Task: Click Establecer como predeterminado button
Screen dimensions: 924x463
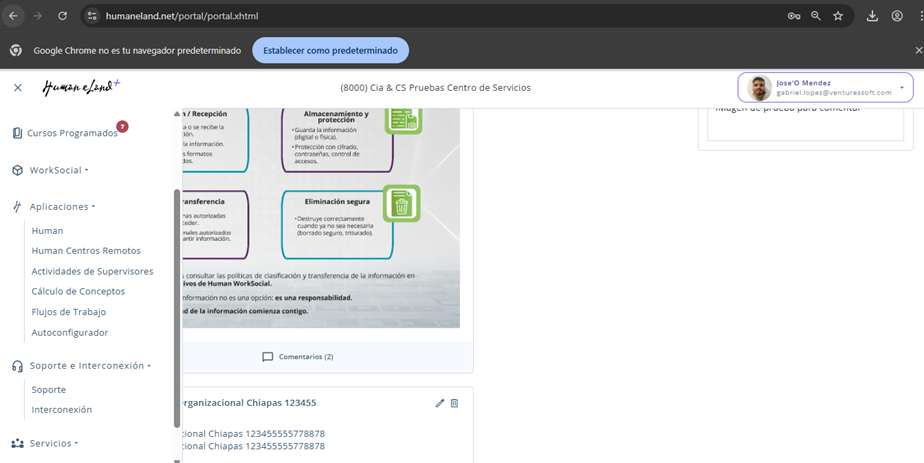Action: (330, 50)
